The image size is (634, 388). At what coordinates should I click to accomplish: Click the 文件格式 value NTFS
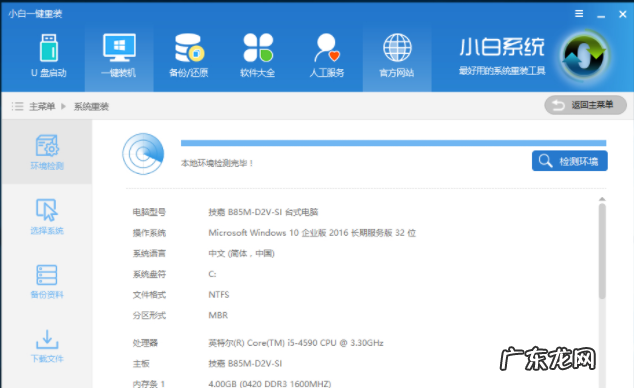coord(219,295)
